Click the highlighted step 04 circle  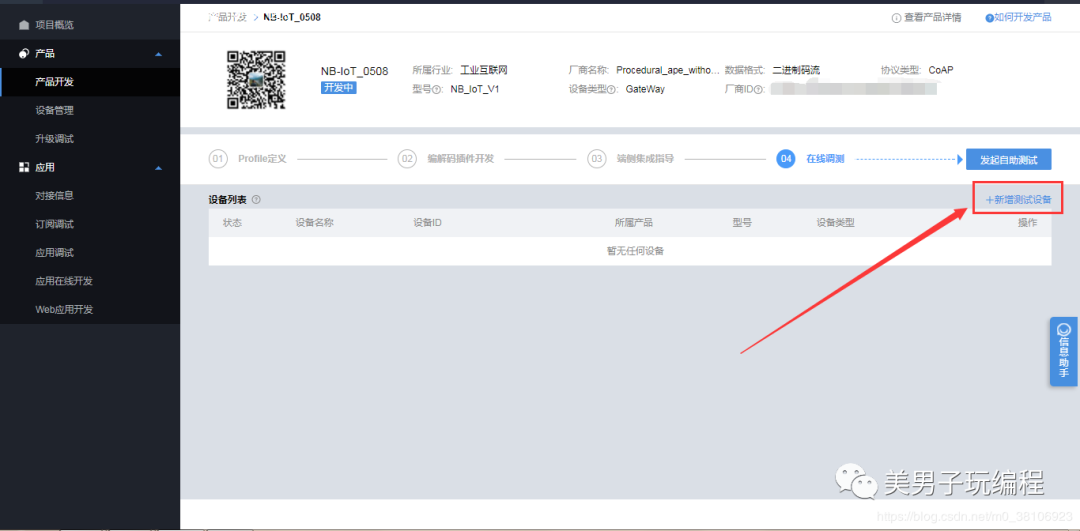pos(785,159)
